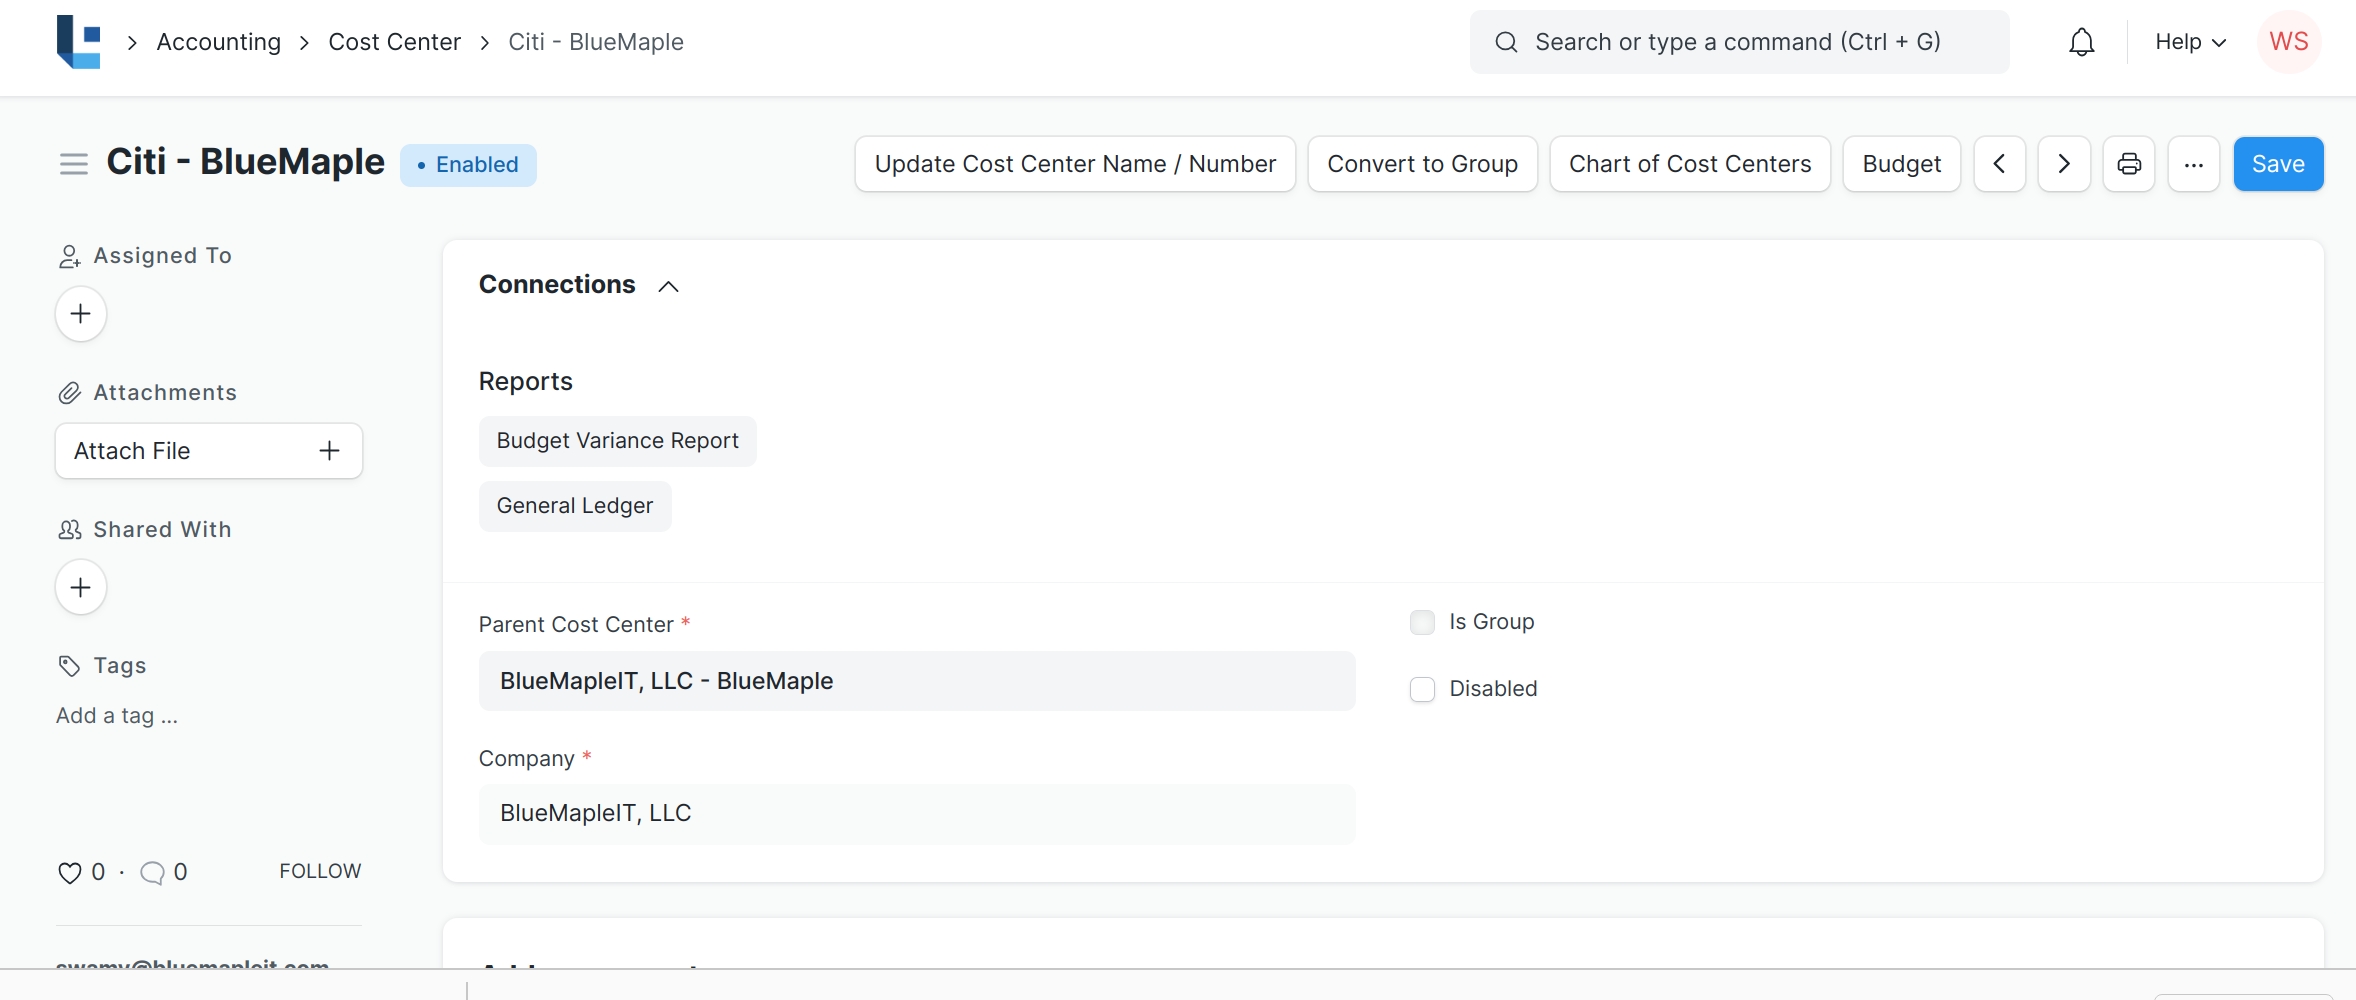Navigate to Accounting breadcrumb

[218, 42]
